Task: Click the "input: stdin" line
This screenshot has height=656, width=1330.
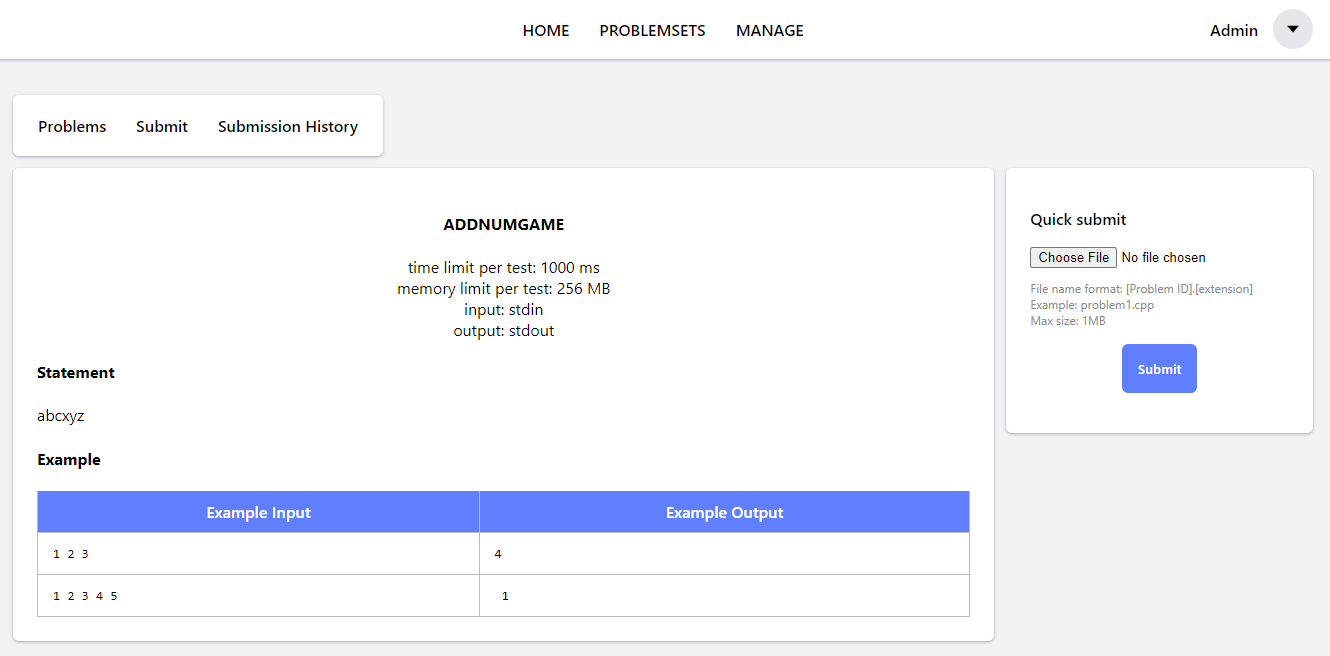Action: (504, 310)
